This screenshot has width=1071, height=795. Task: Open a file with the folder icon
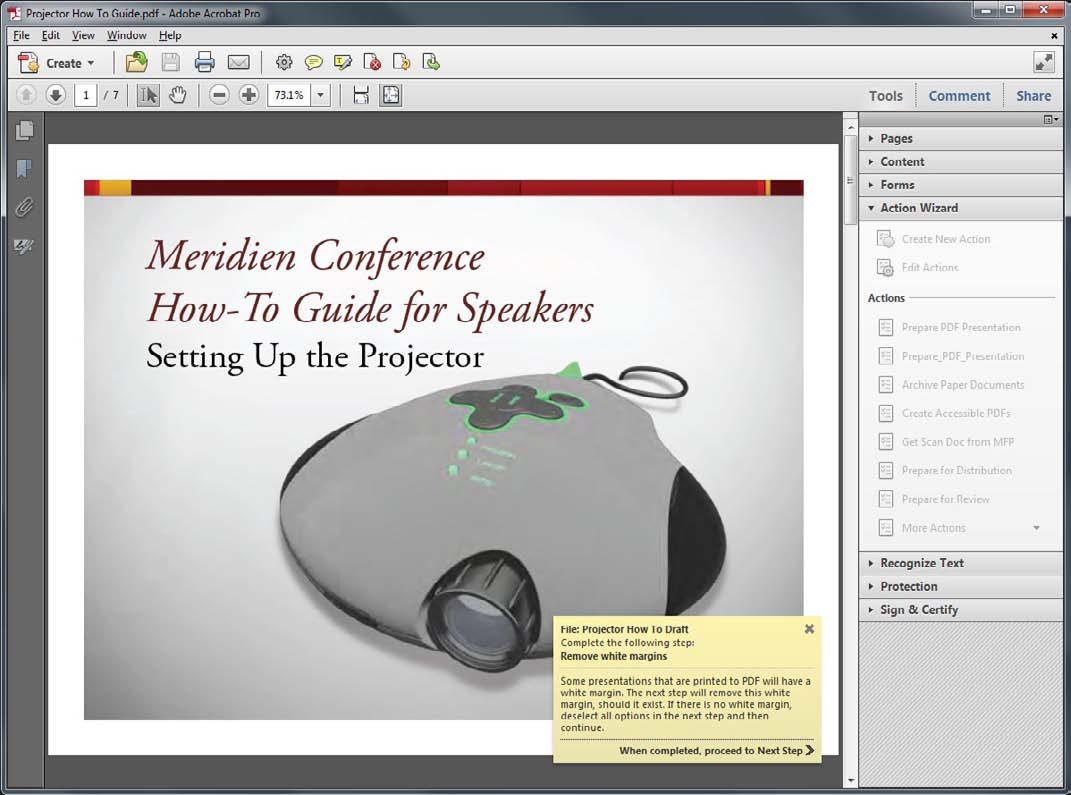[137, 62]
